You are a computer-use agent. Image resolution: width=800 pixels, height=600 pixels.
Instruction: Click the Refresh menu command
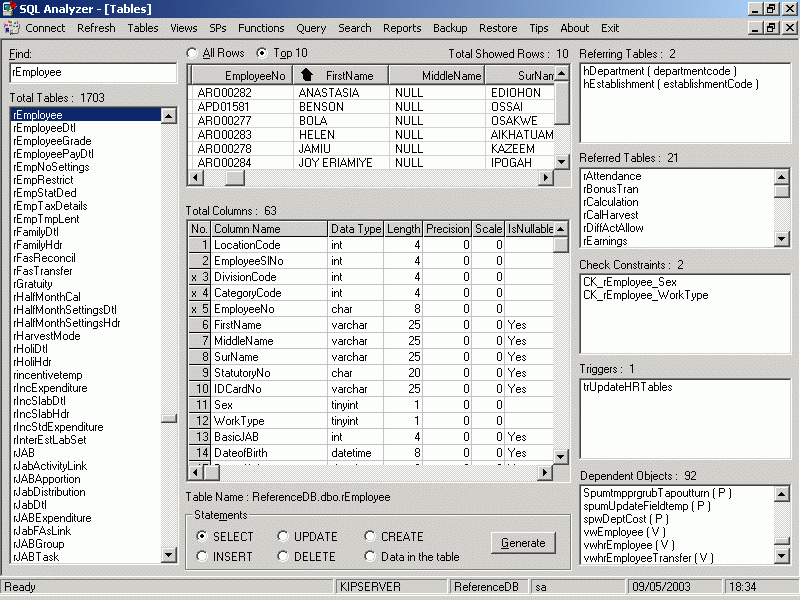pos(96,28)
